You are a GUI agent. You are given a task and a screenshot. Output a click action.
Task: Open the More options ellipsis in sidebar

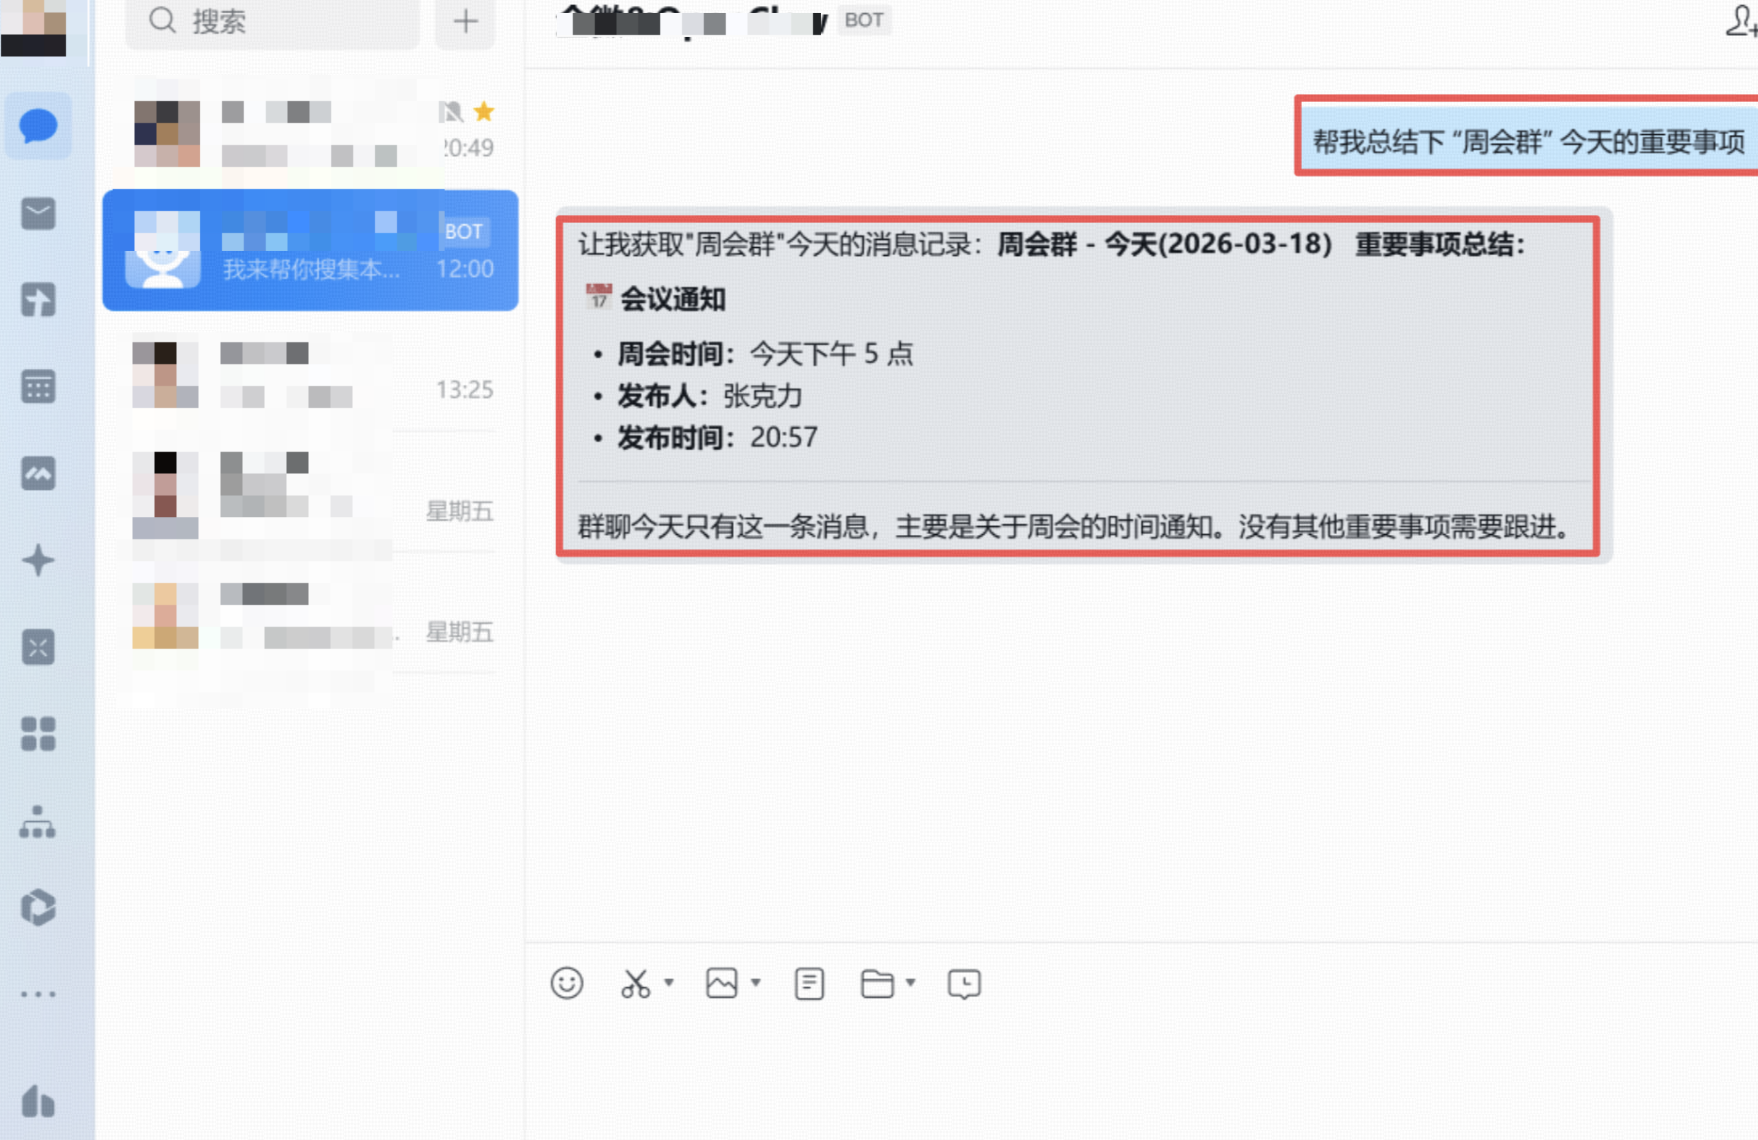click(38, 995)
